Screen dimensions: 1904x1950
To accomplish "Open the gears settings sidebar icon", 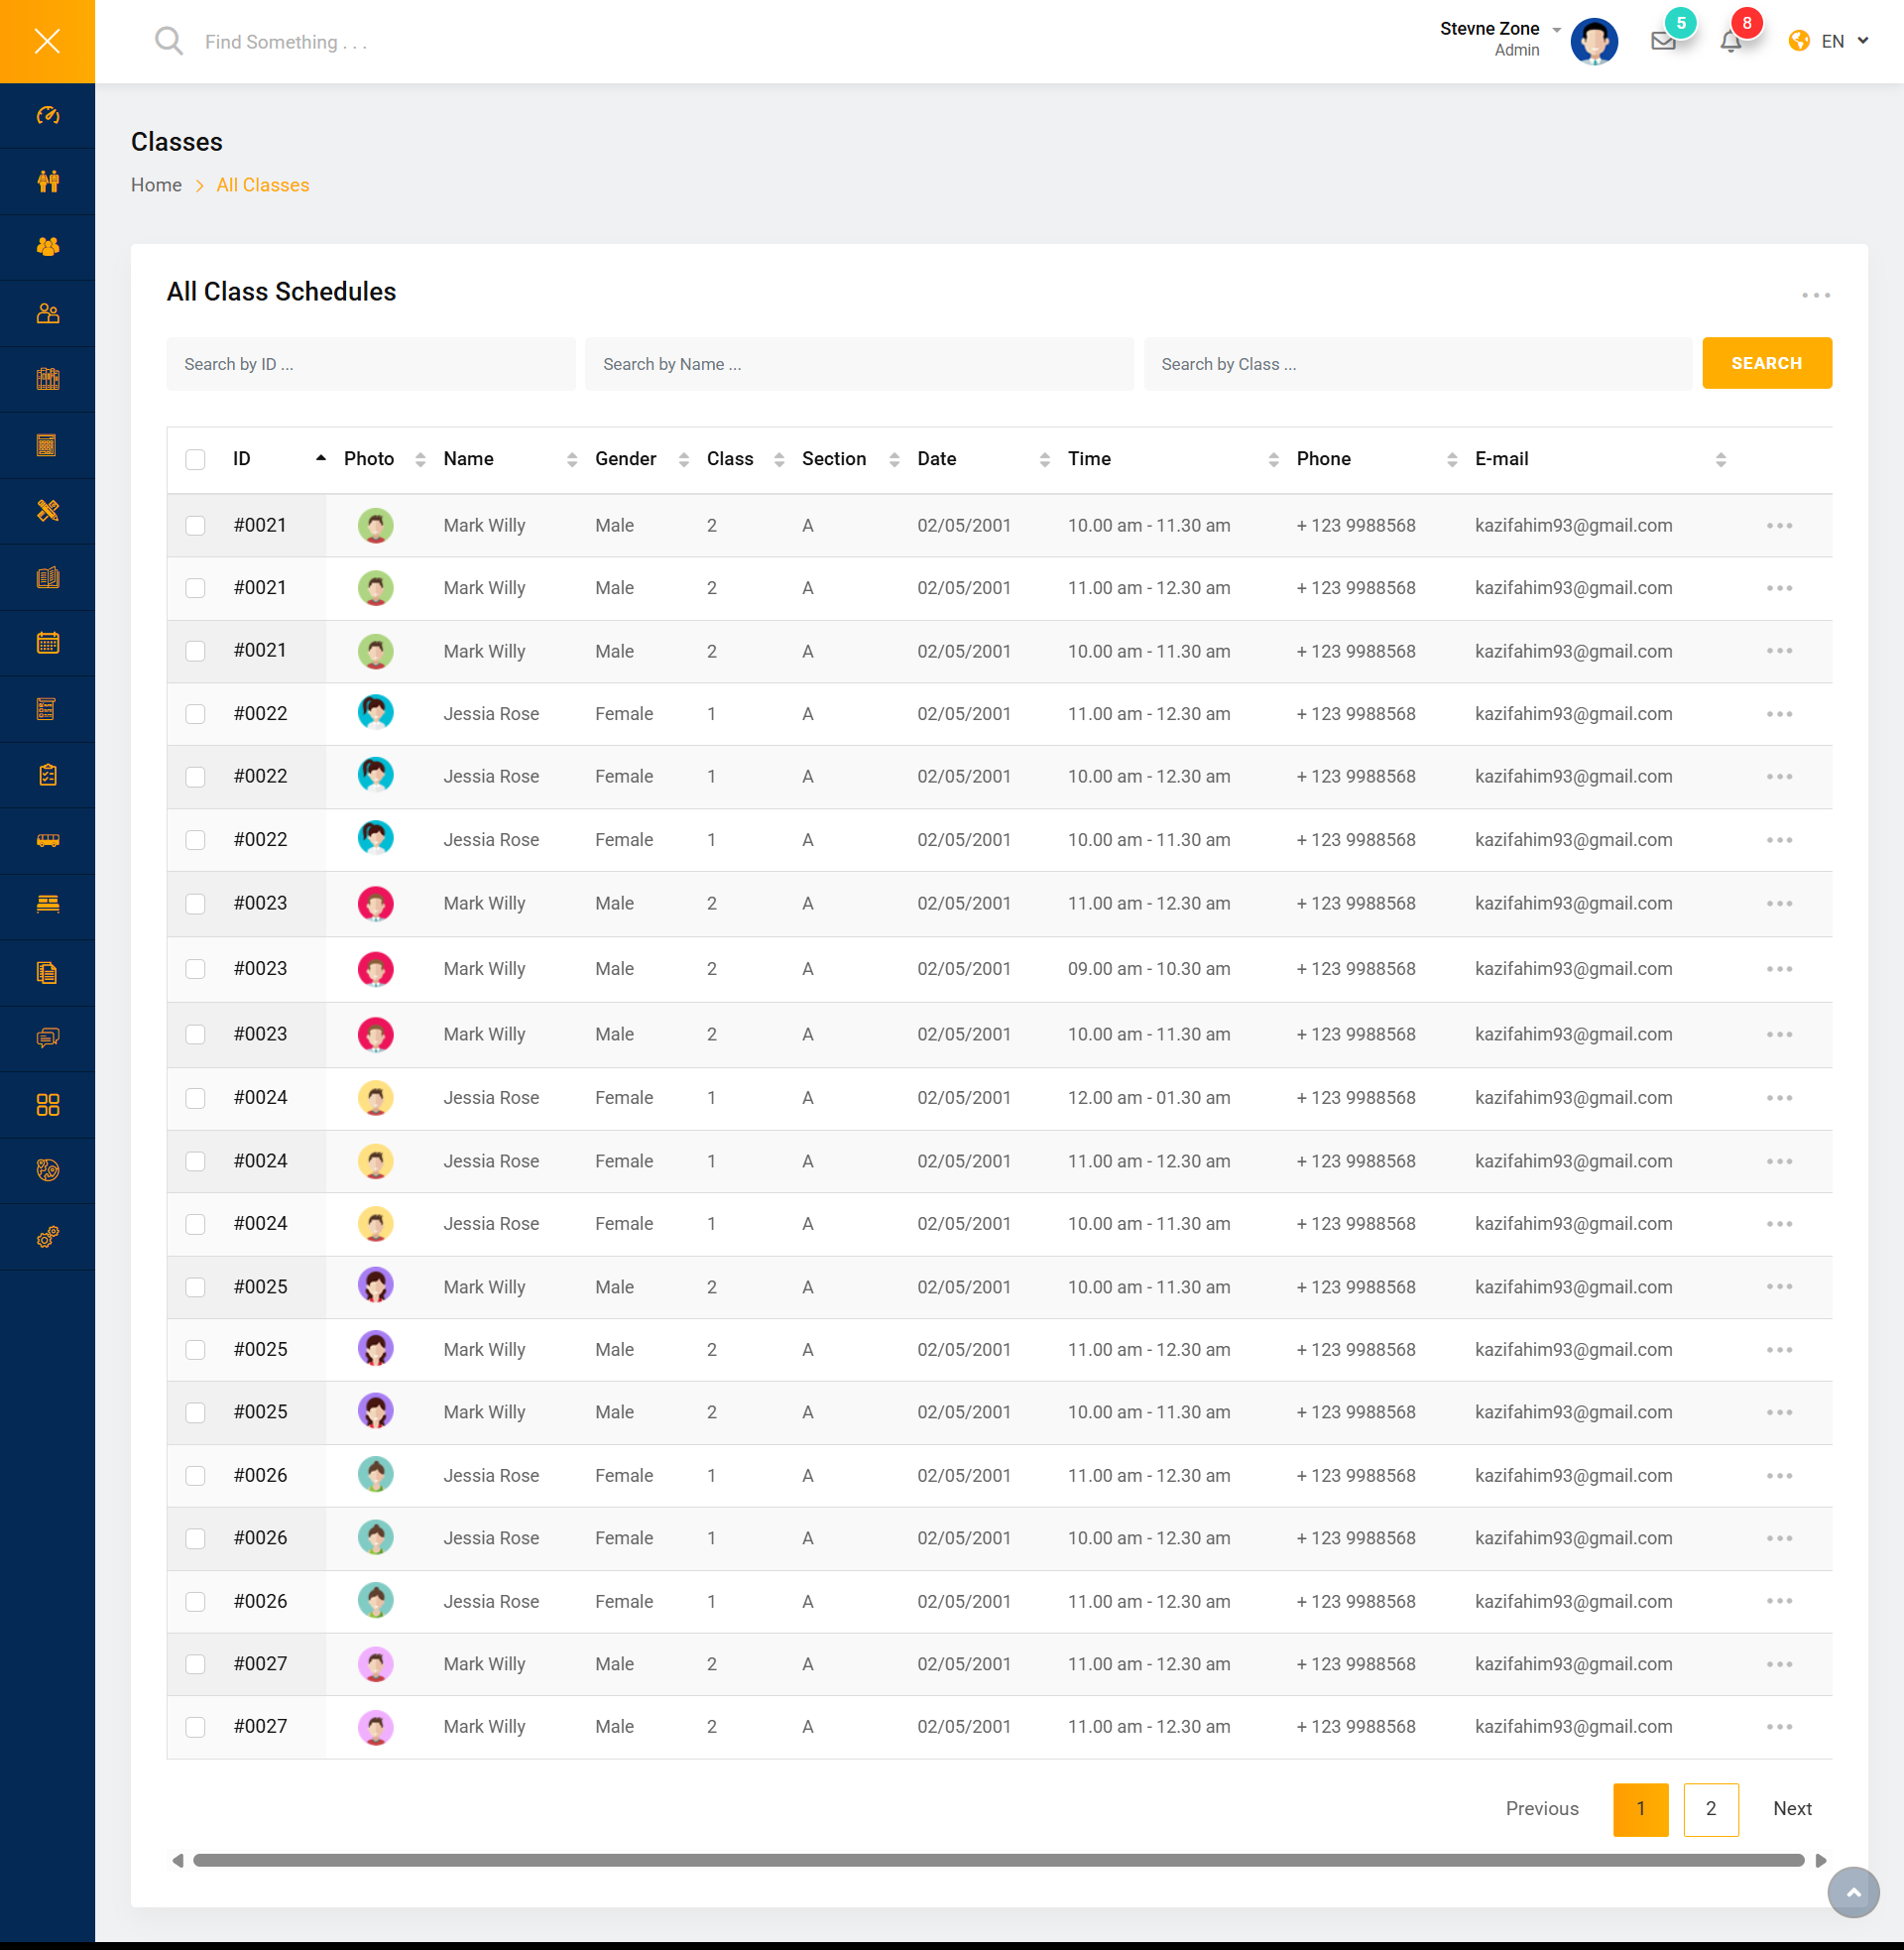I will (47, 1237).
